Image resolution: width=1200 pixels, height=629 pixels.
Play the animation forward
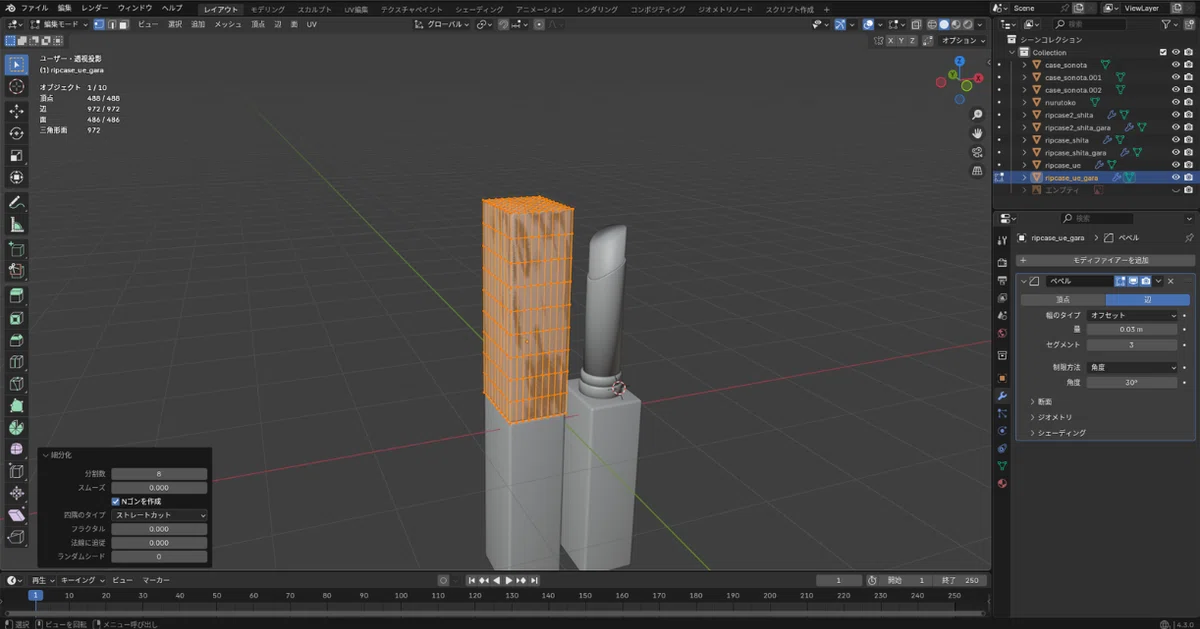pyautogui.click(x=509, y=580)
